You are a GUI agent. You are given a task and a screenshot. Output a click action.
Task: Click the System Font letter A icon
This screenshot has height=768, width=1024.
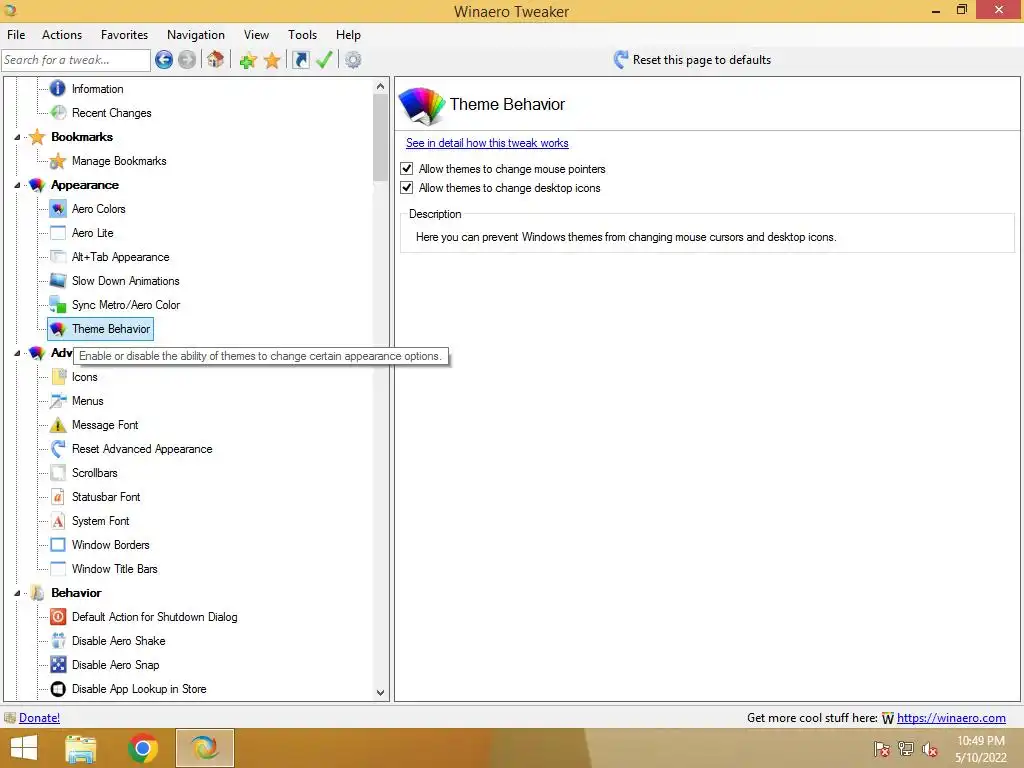pos(58,521)
